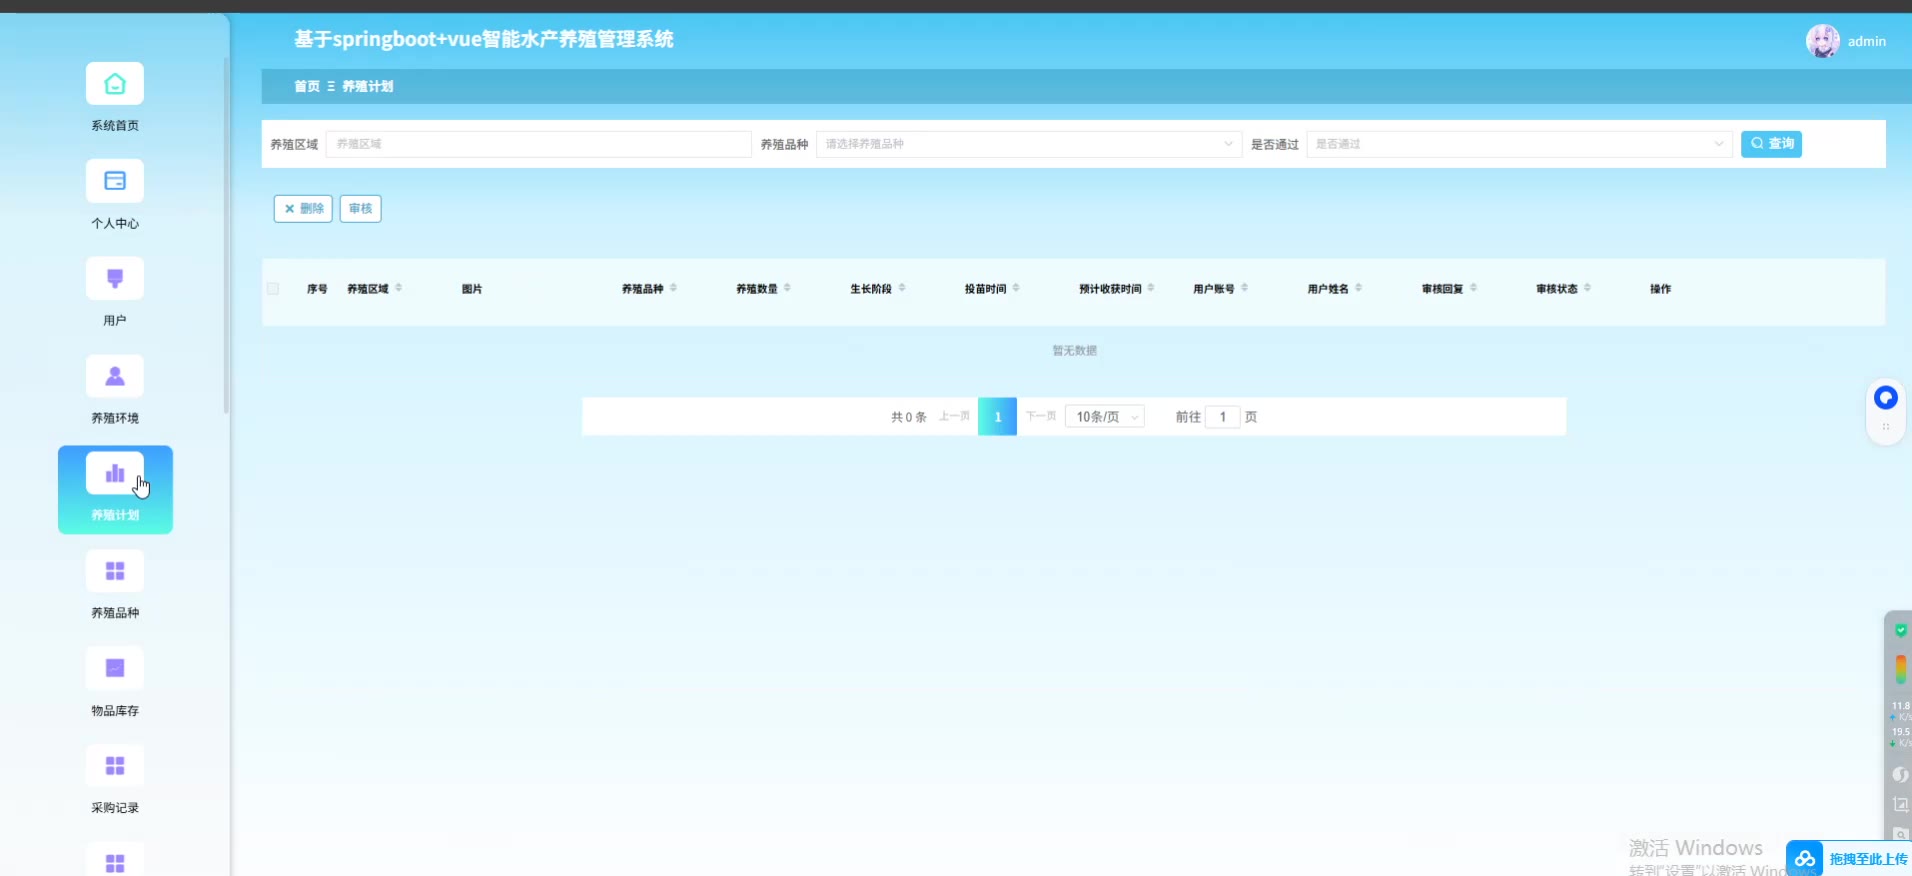Click the 查询 search button
This screenshot has width=1912, height=876.
coord(1771,144)
